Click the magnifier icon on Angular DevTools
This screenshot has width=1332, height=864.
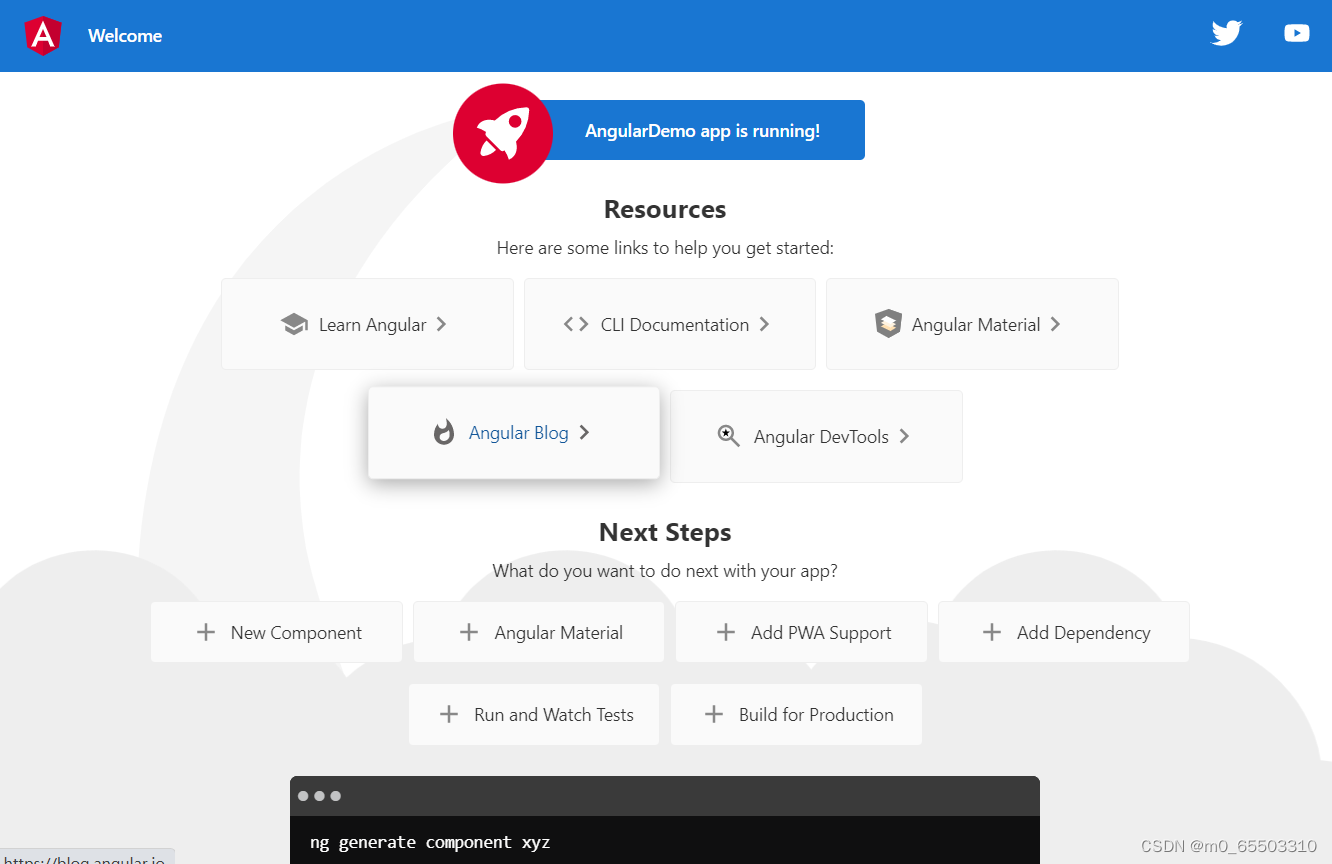pyautogui.click(x=729, y=436)
